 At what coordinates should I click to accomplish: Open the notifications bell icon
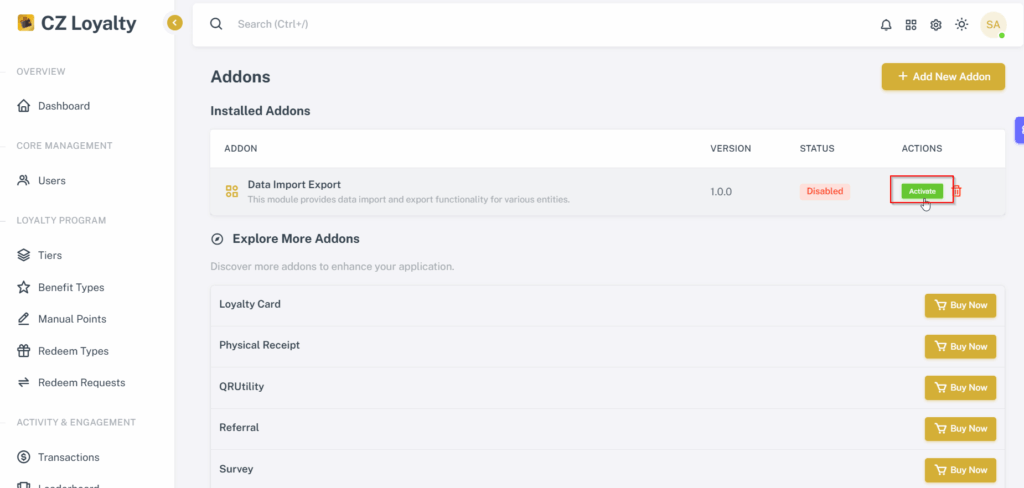(886, 25)
